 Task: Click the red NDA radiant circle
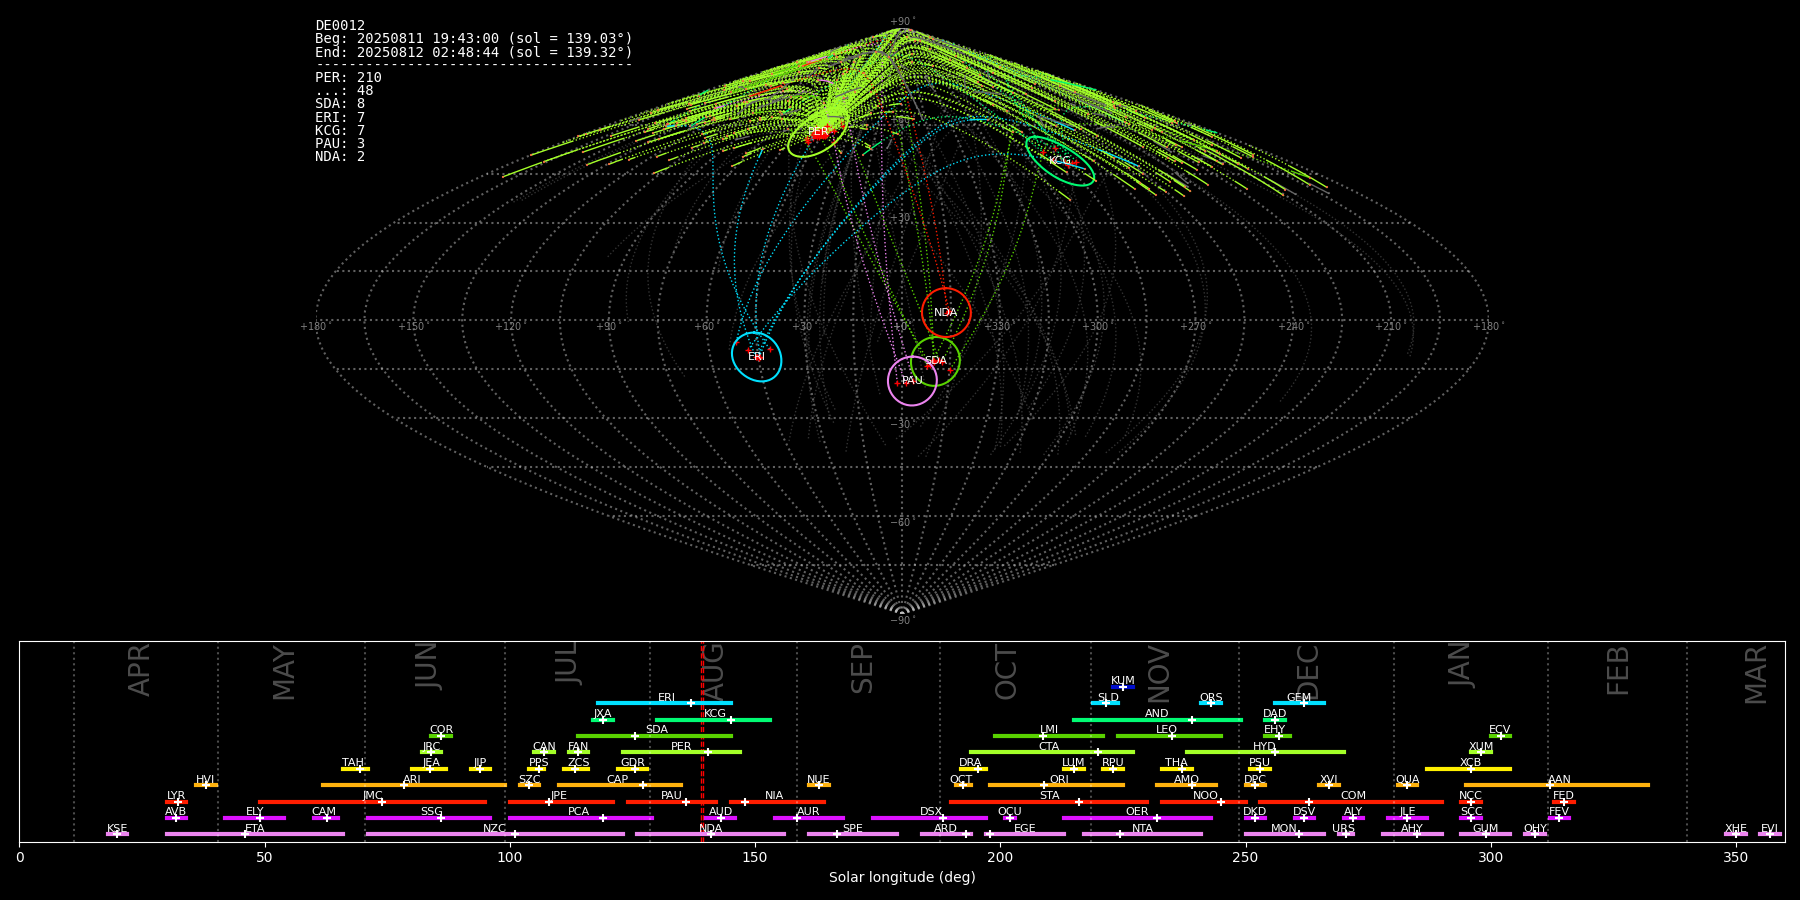click(x=946, y=312)
